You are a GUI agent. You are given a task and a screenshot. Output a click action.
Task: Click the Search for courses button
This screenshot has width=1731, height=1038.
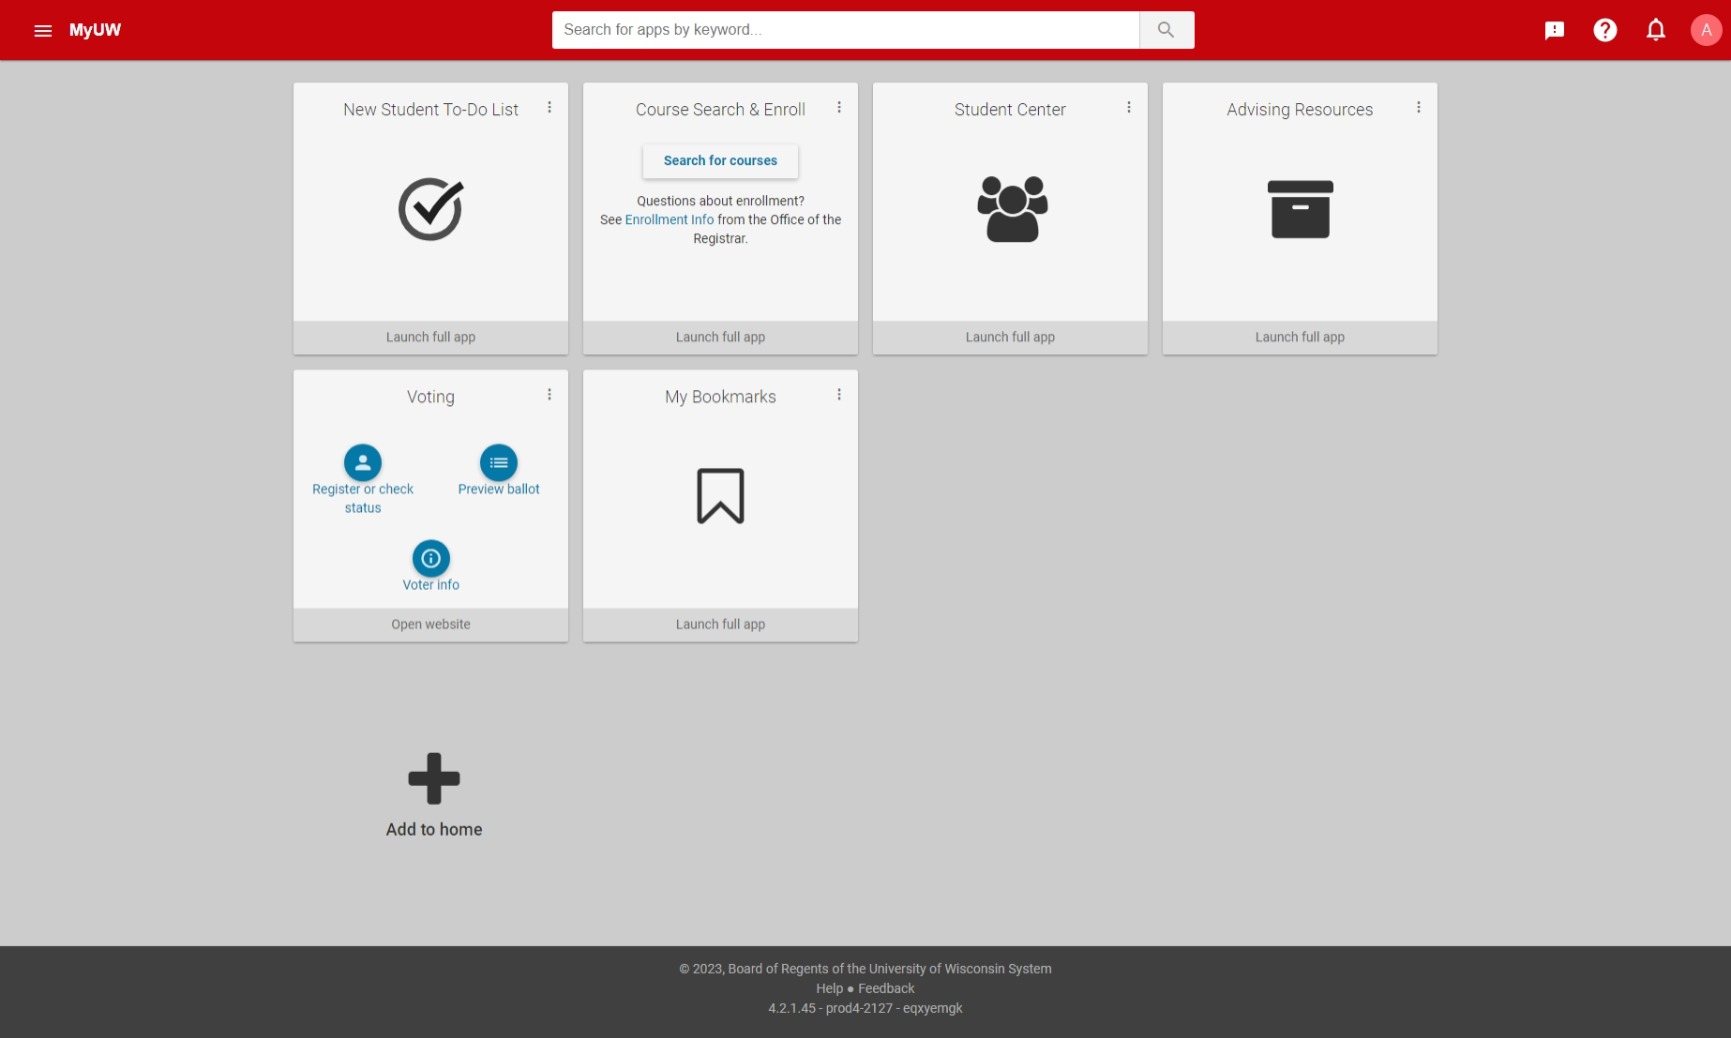click(x=720, y=160)
